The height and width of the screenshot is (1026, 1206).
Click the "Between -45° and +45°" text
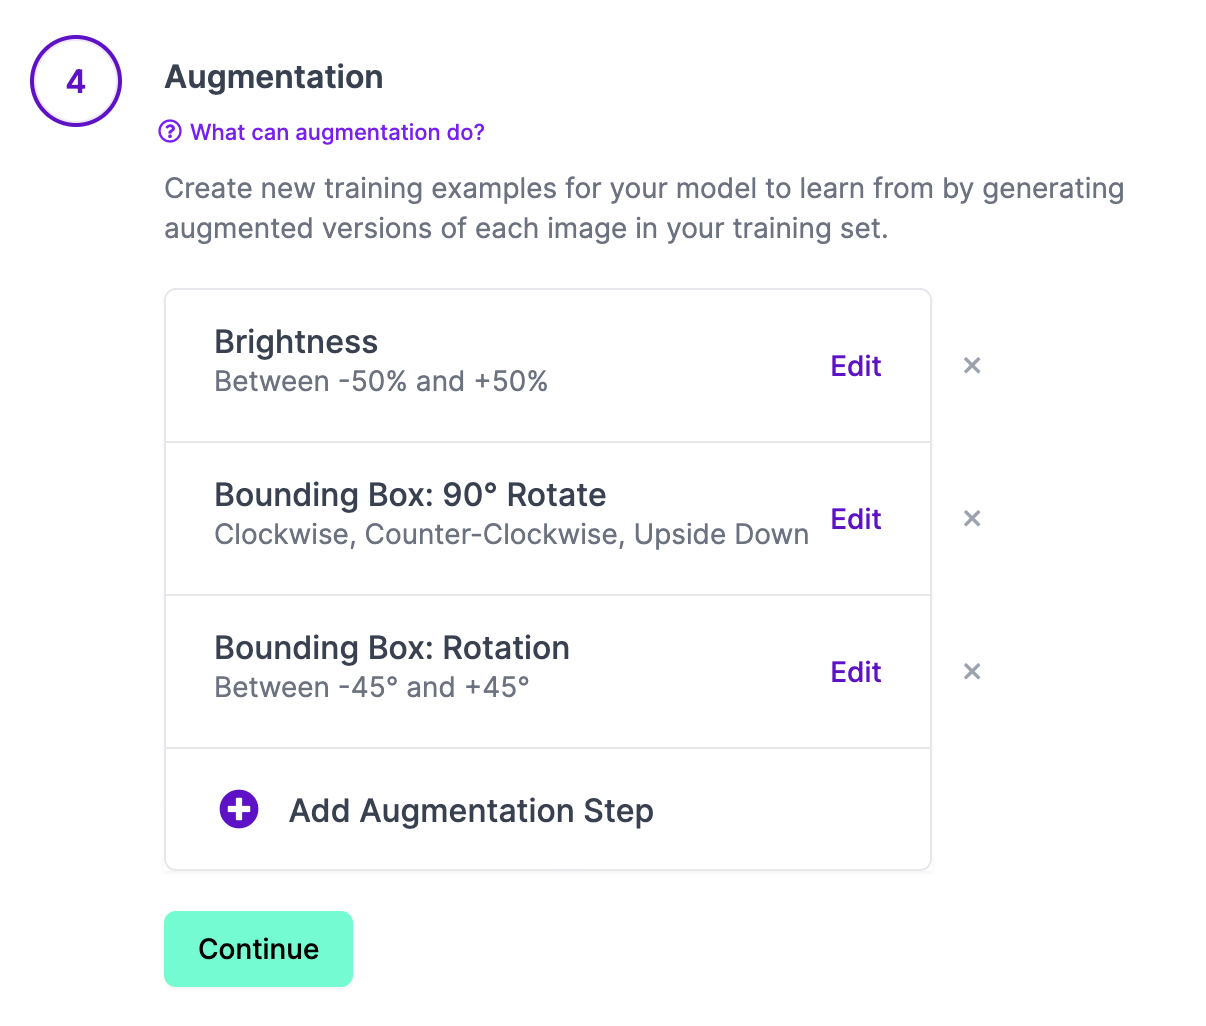(x=372, y=688)
